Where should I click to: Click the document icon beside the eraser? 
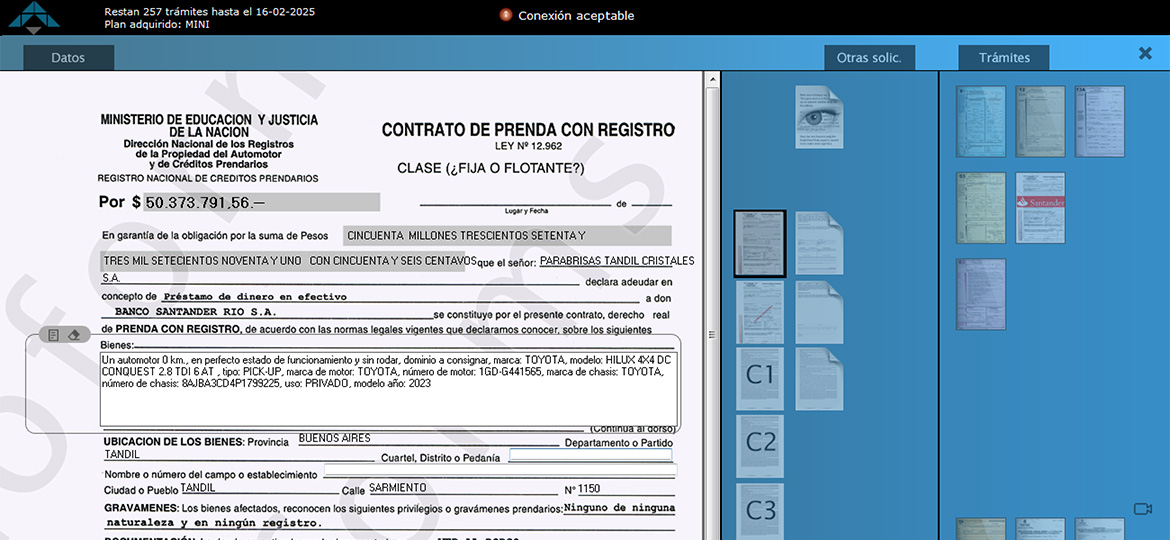(x=54, y=335)
